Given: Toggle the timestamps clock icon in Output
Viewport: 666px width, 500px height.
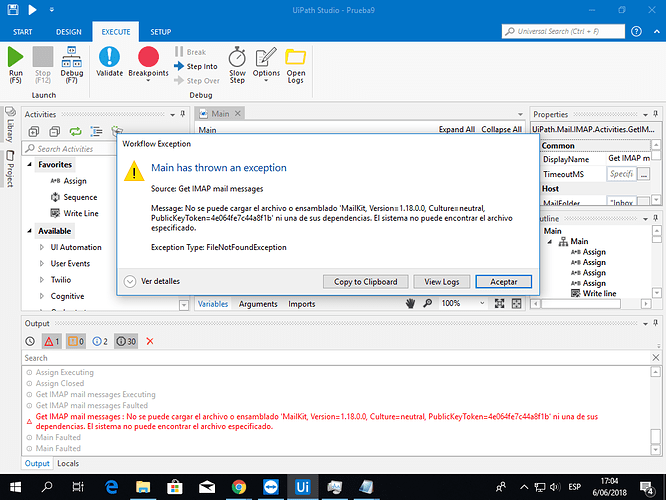Looking at the screenshot, I should 30,341.
